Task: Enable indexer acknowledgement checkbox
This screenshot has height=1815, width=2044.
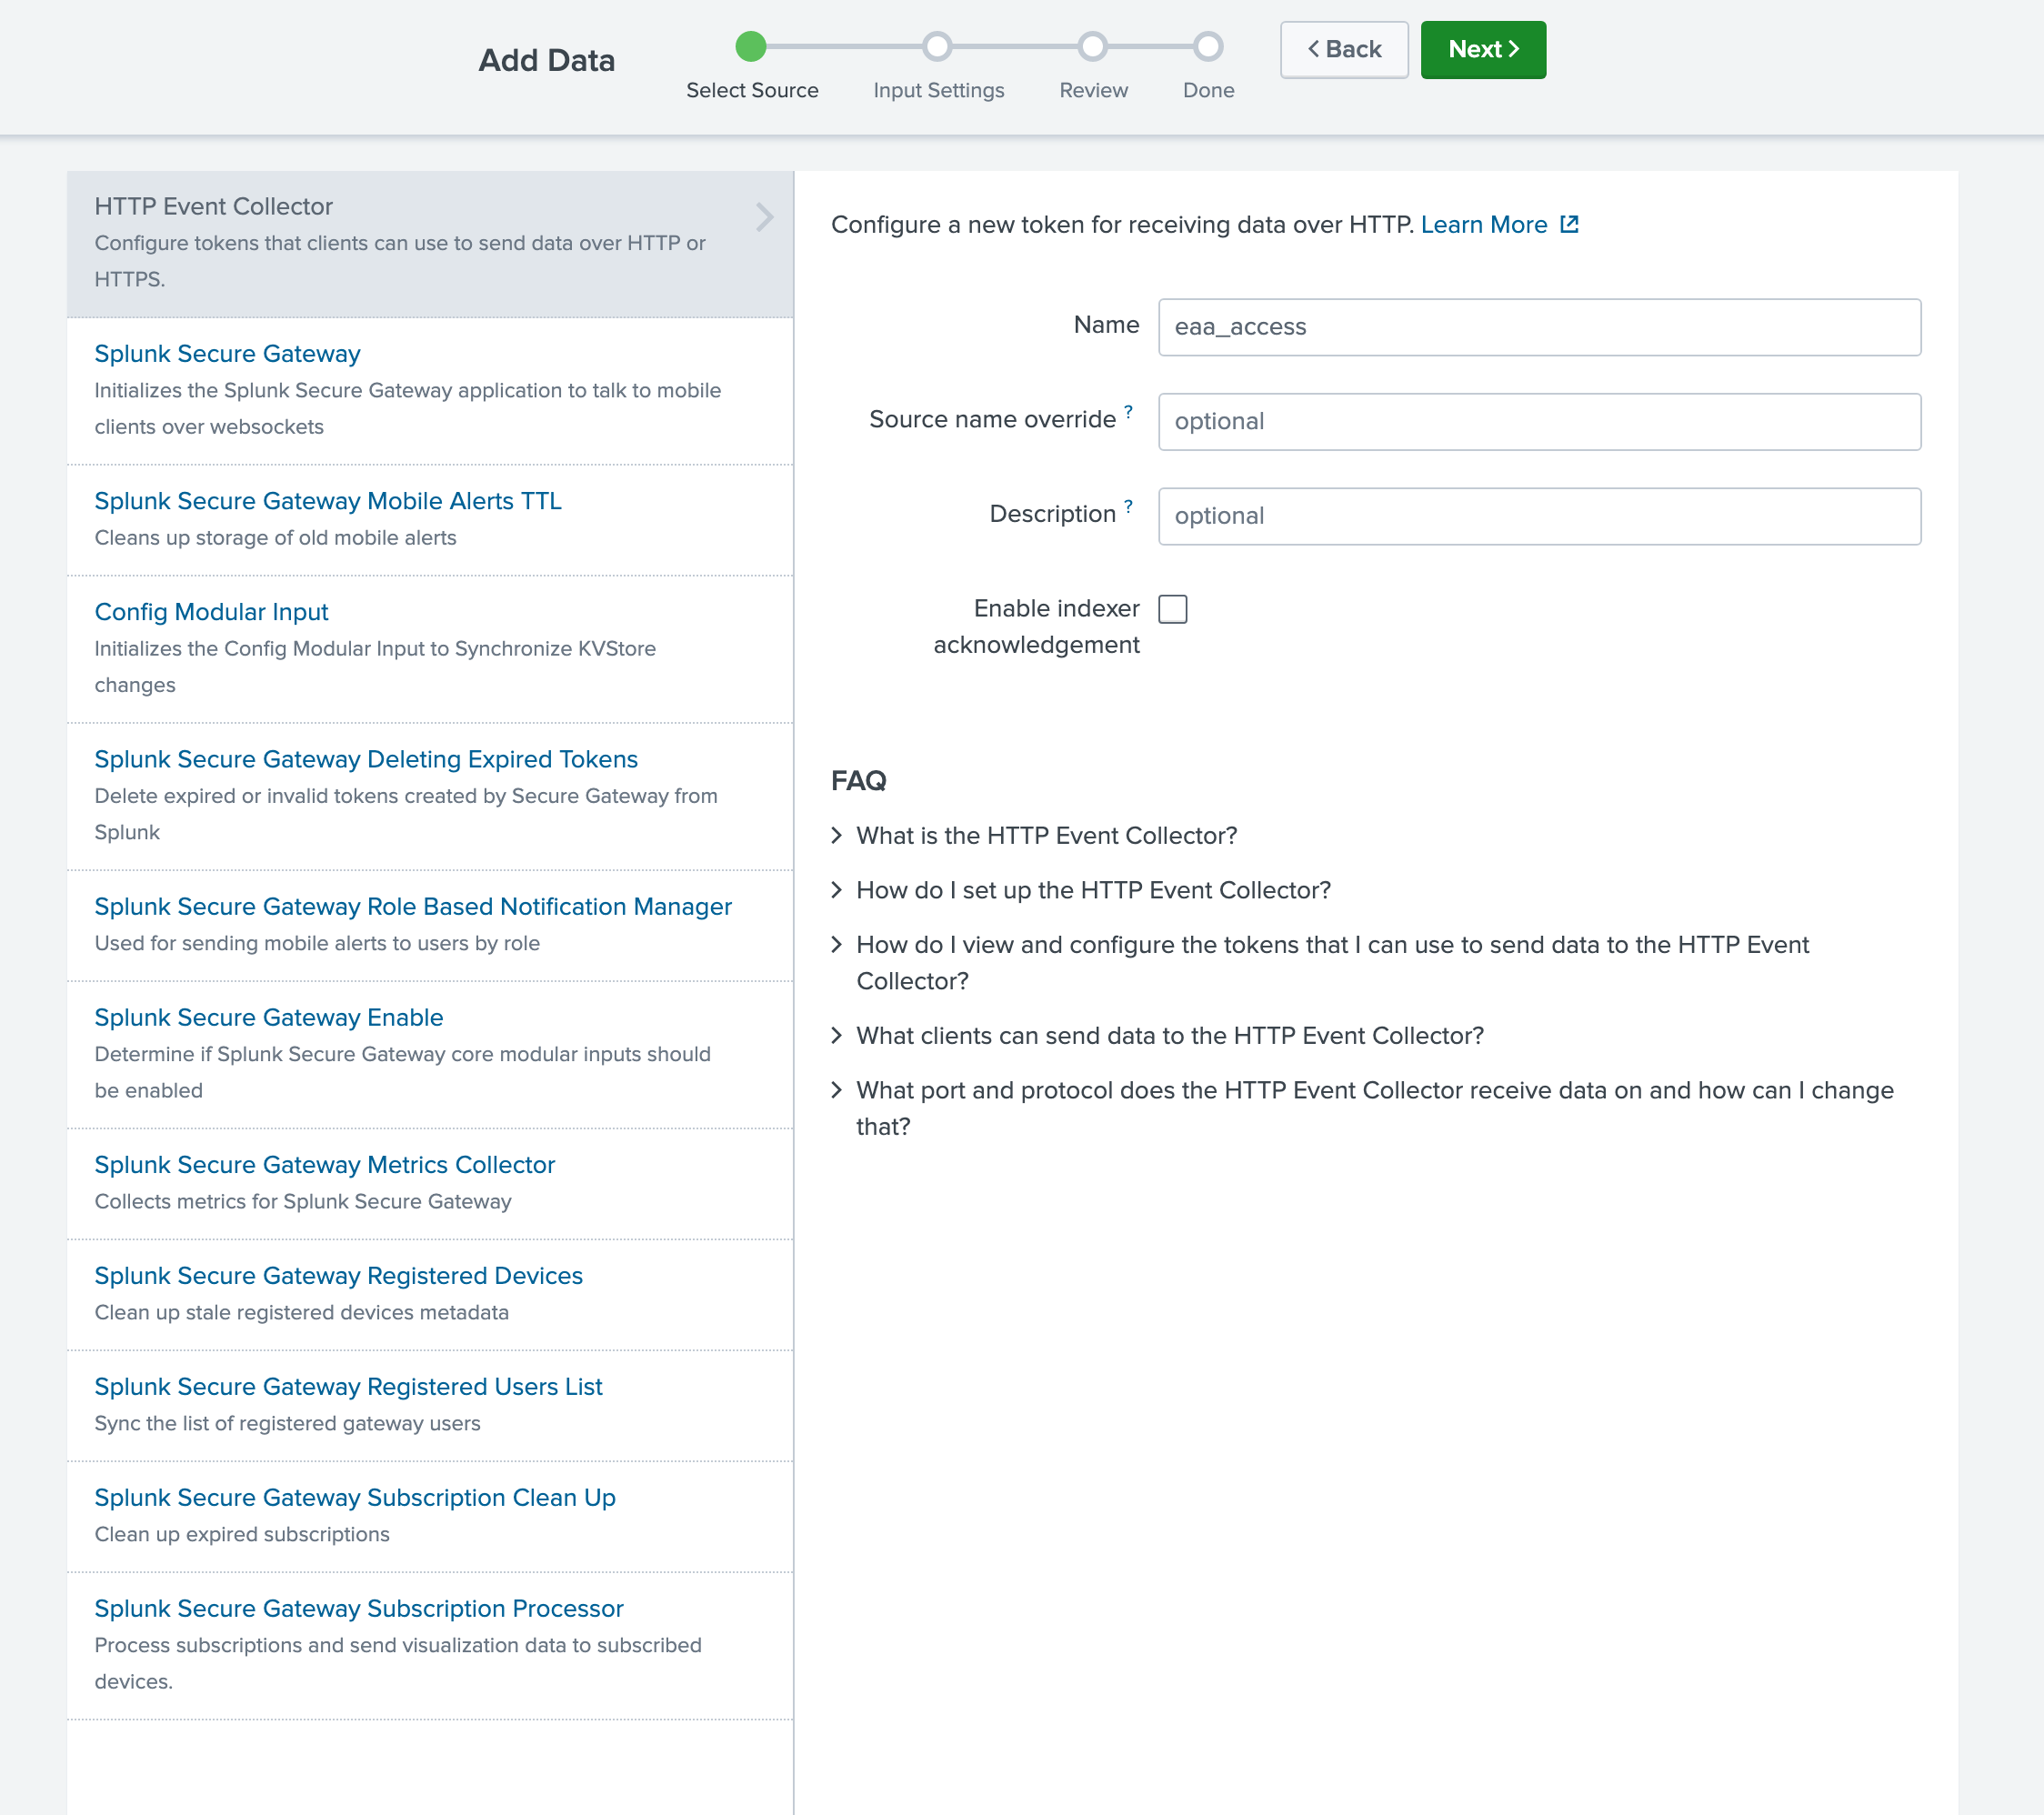Action: pos(1172,609)
